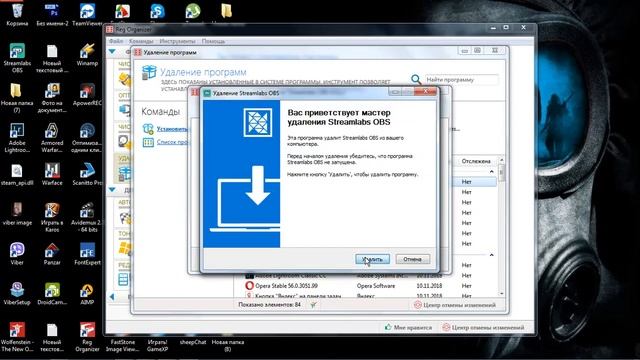The width and height of the screenshot is (640, 360).
Task: Open the steam_api.dll file icon
Action: point(17,175)
